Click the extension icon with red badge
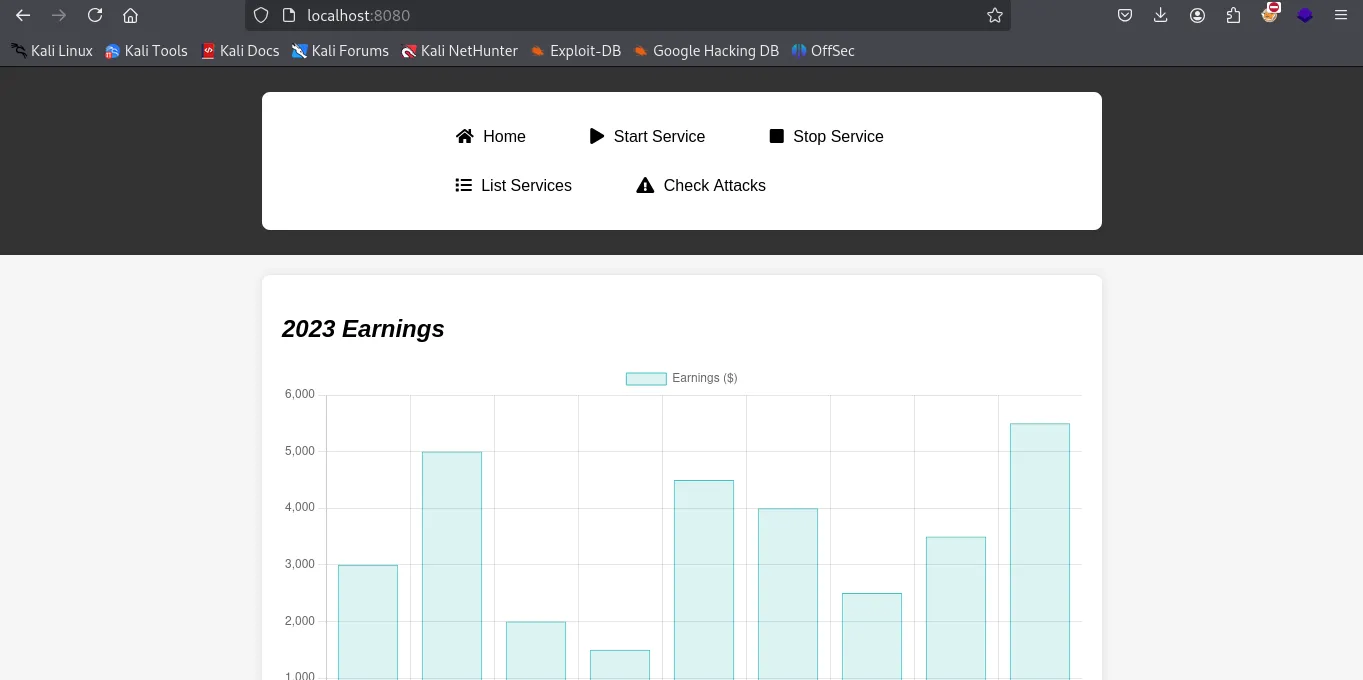Screen dimensions: 1363x680 [1270, 14]
